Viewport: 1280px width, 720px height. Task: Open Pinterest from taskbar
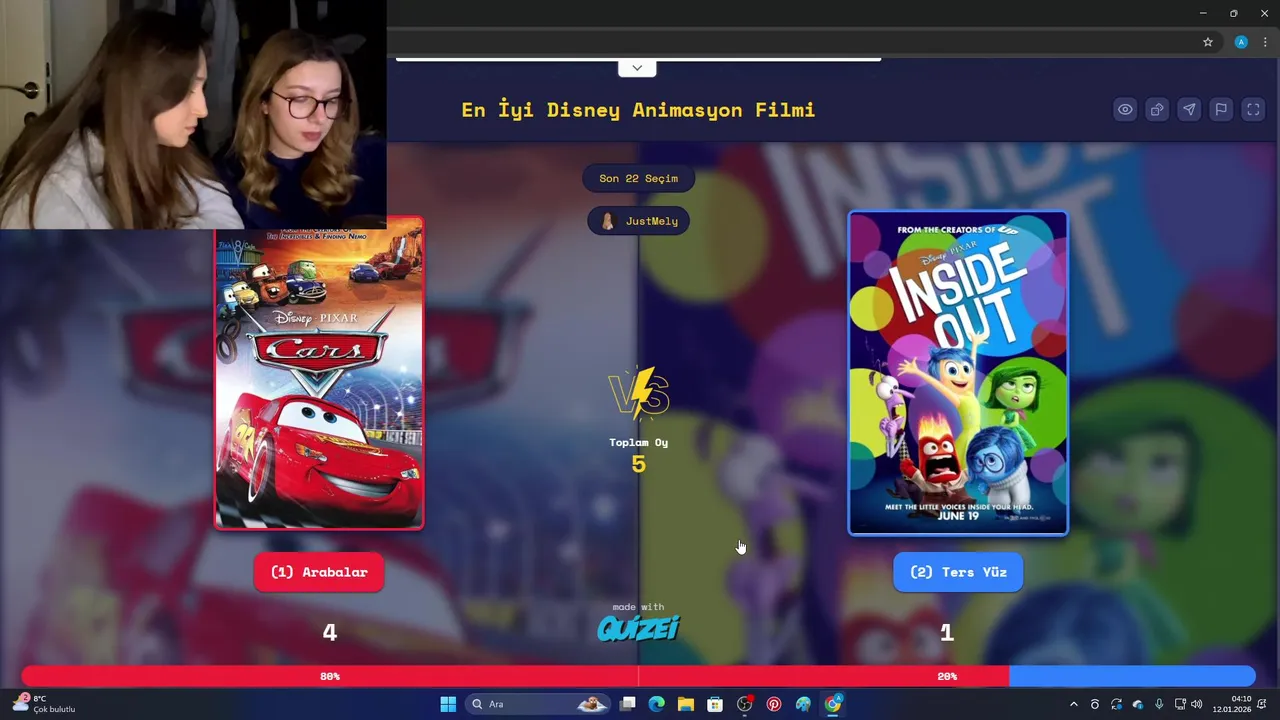(x=774, y=704)
